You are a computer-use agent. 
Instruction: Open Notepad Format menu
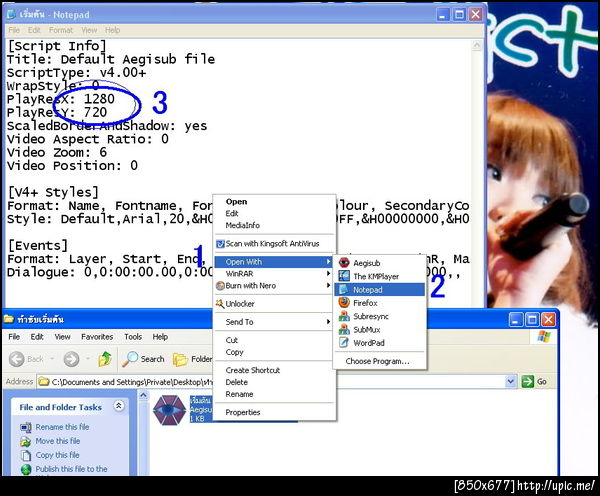click(x=60, y=30)
